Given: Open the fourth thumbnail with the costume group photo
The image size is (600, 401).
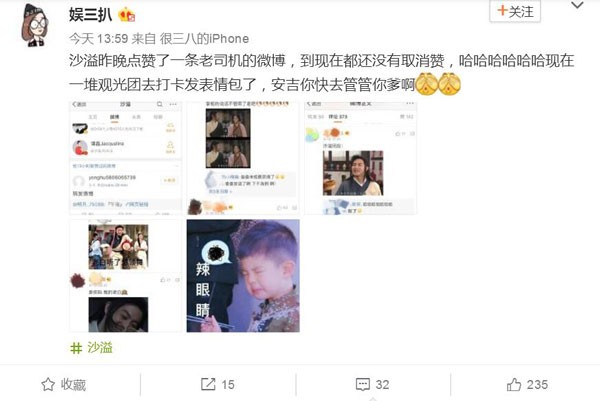Looking at the screenshot, I should tap(126, 275).
